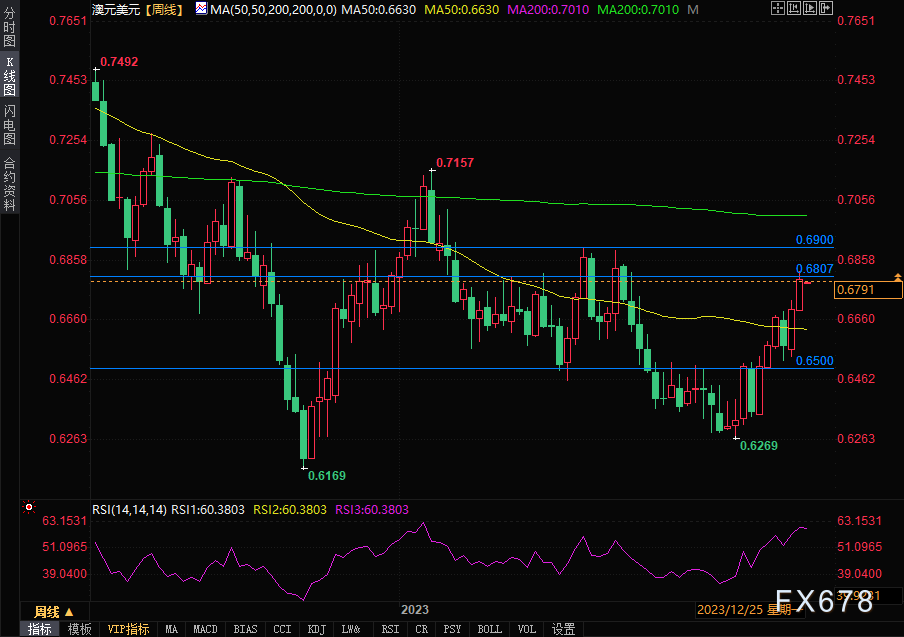This screenshot has height=637, width=904.
Task: Select the VIP指标 tab
Action: (128, 629)
